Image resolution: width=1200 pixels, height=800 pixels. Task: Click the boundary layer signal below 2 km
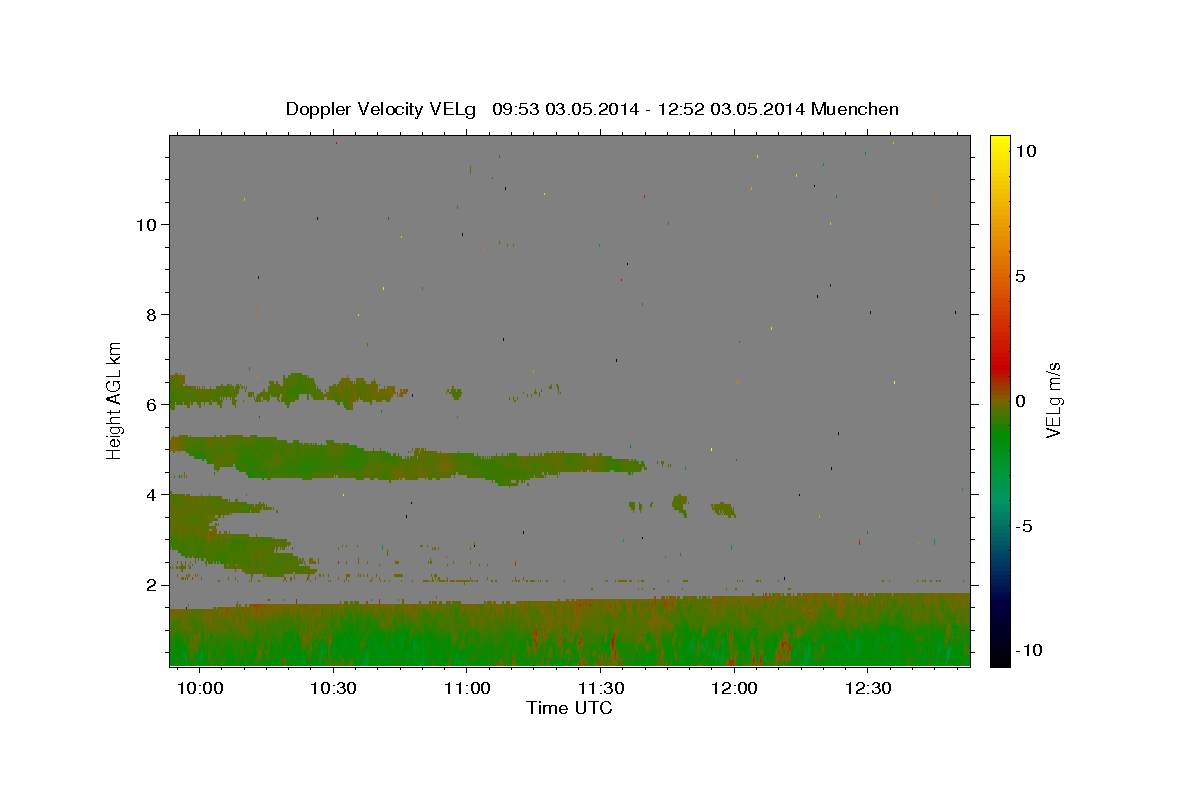click(x=570, y=630)
